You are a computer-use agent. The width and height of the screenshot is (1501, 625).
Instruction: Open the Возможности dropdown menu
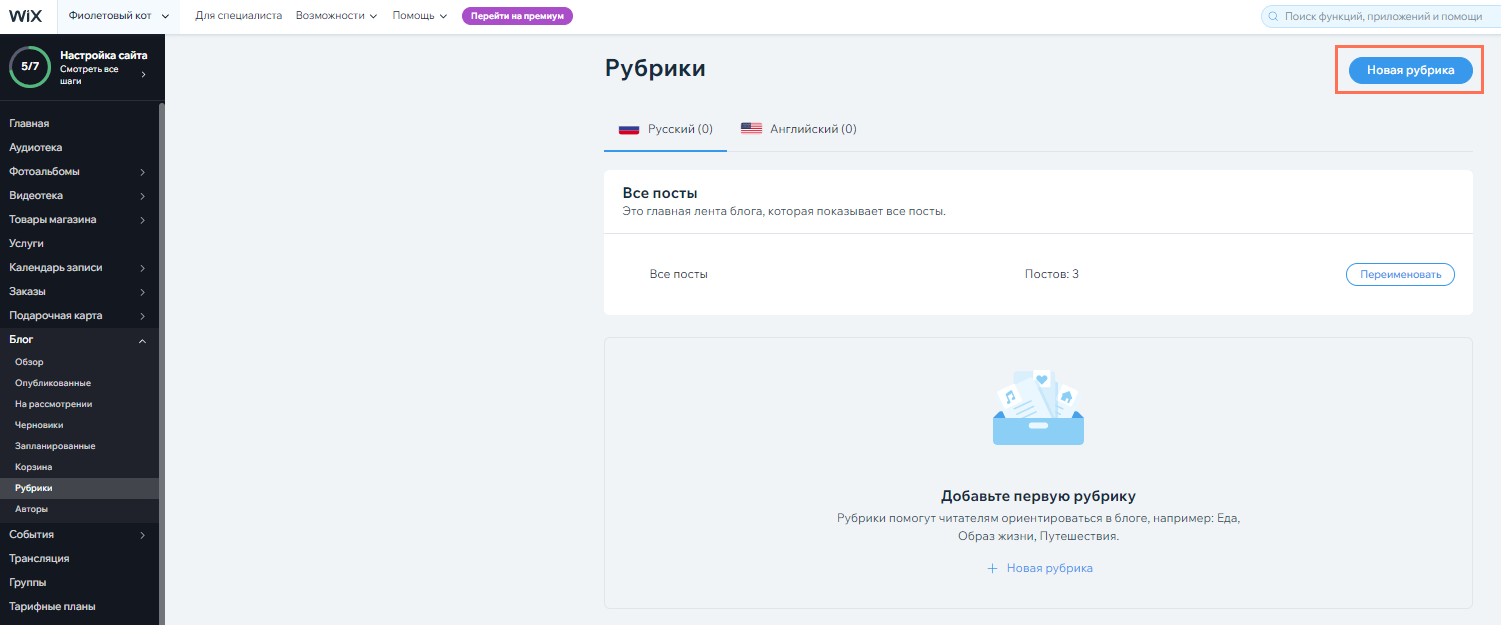[336, 16]
